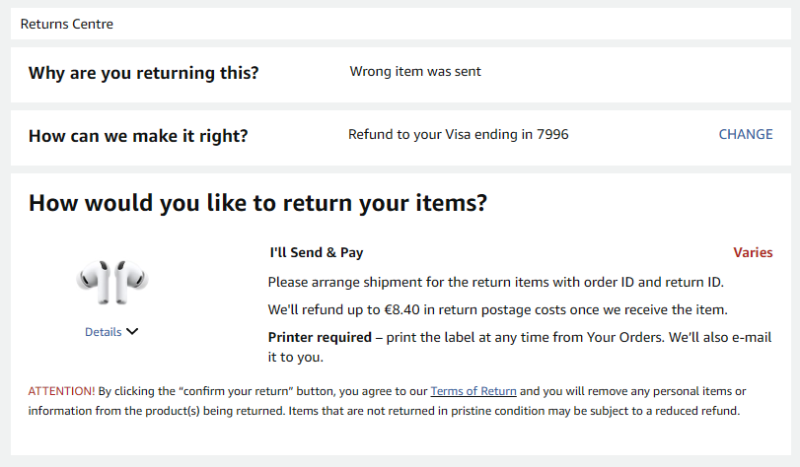Change the refund method via CHANGE
Viewport: 800px width, 467px height.
point(745,134)
